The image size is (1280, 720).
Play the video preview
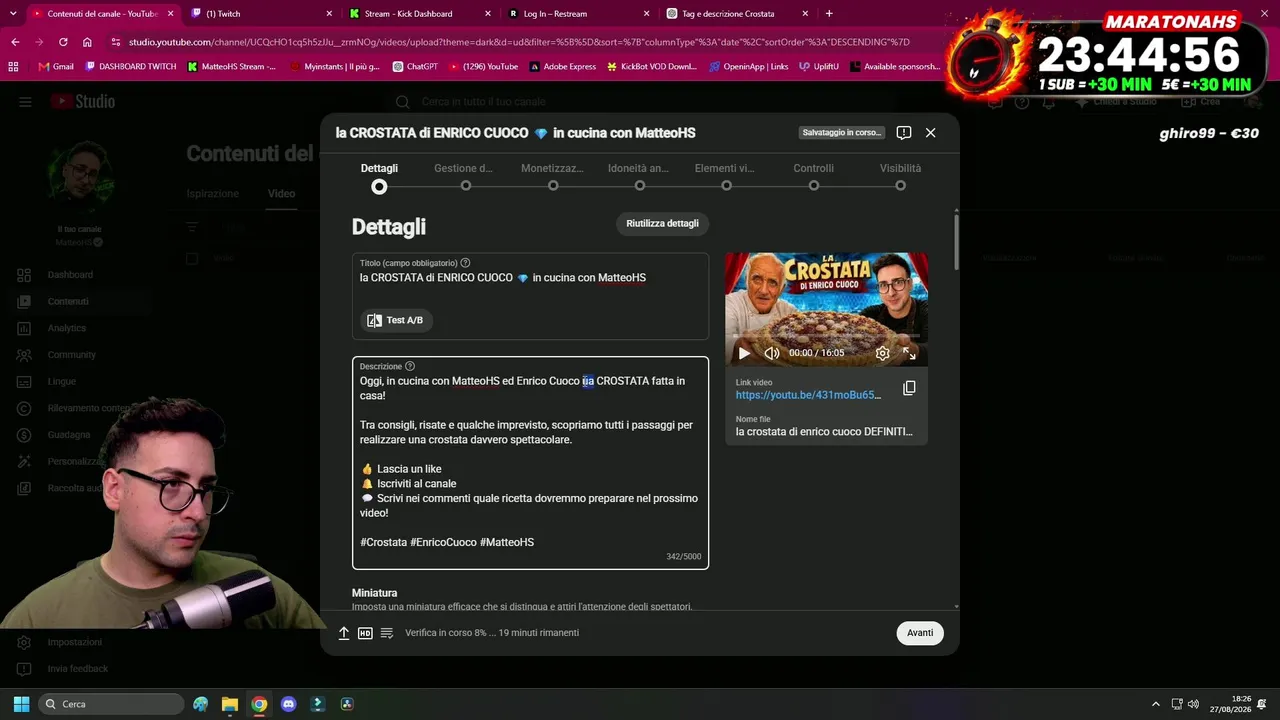click(x=744, y=353)
